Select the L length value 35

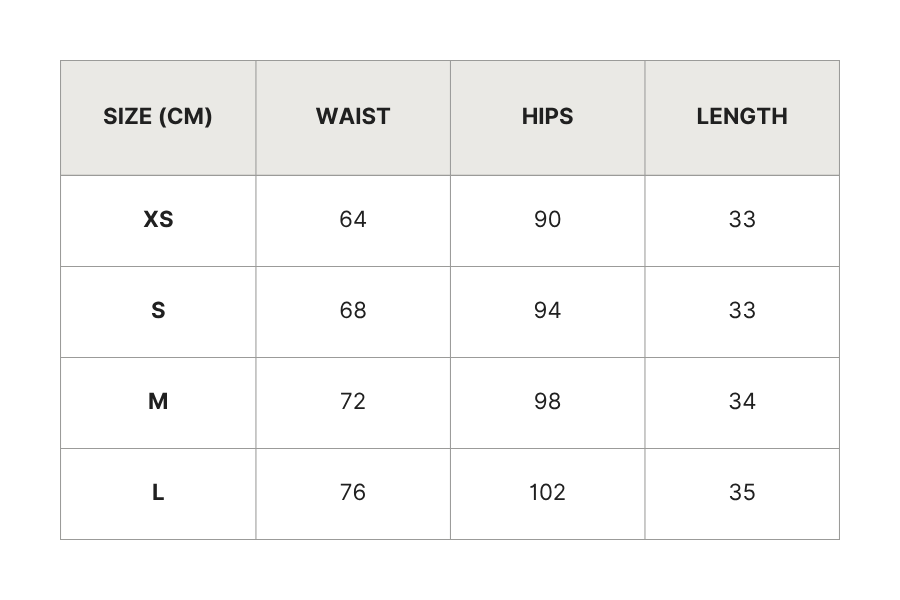click(x=742, y=493)
